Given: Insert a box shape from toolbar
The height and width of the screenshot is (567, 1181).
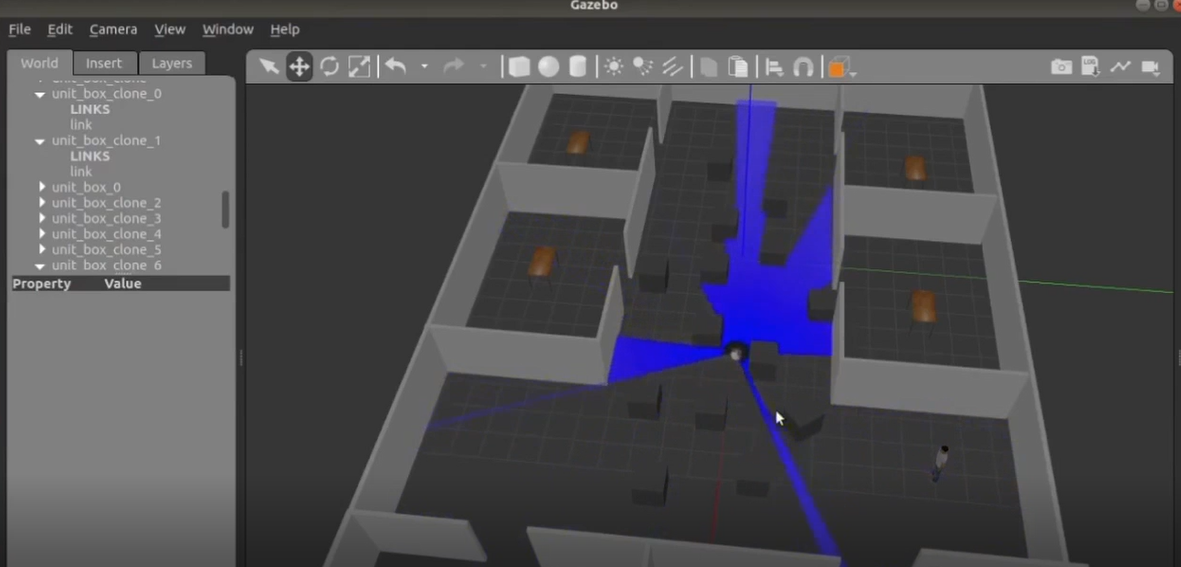Looking at the screenshot, I should tap(519, 67).
